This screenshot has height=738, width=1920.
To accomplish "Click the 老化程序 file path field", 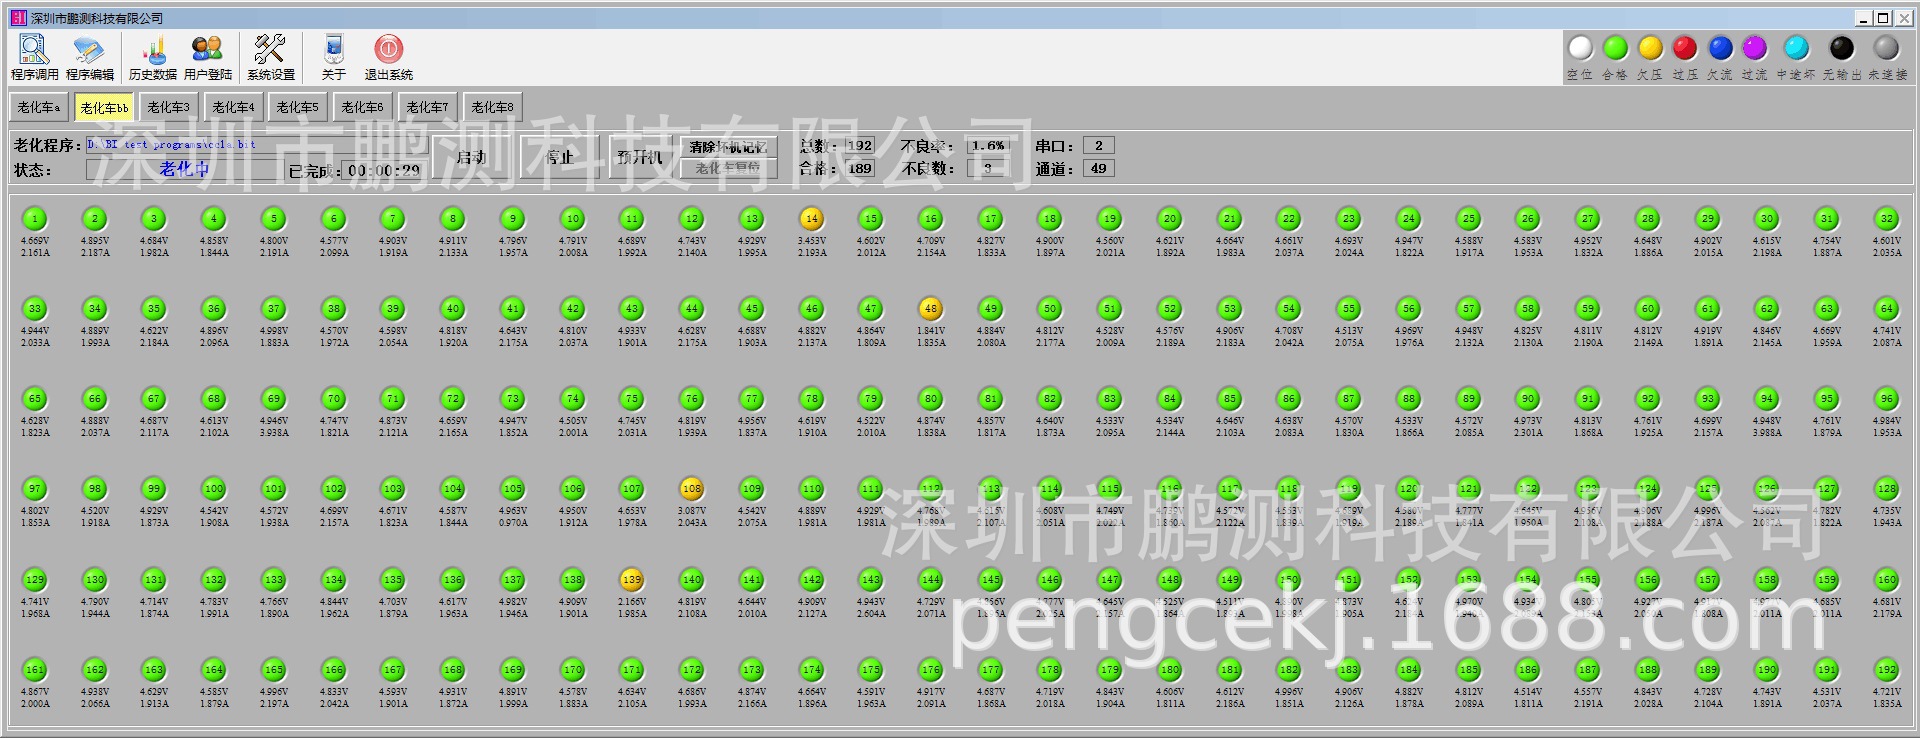I will [257, 145].
